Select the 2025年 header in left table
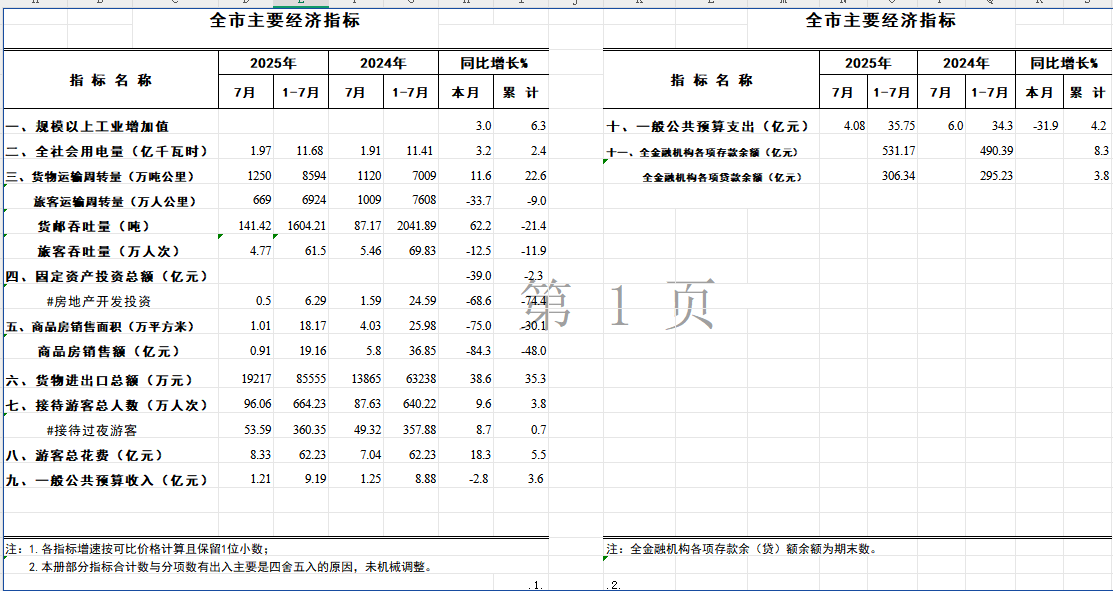 click(273, 63)
